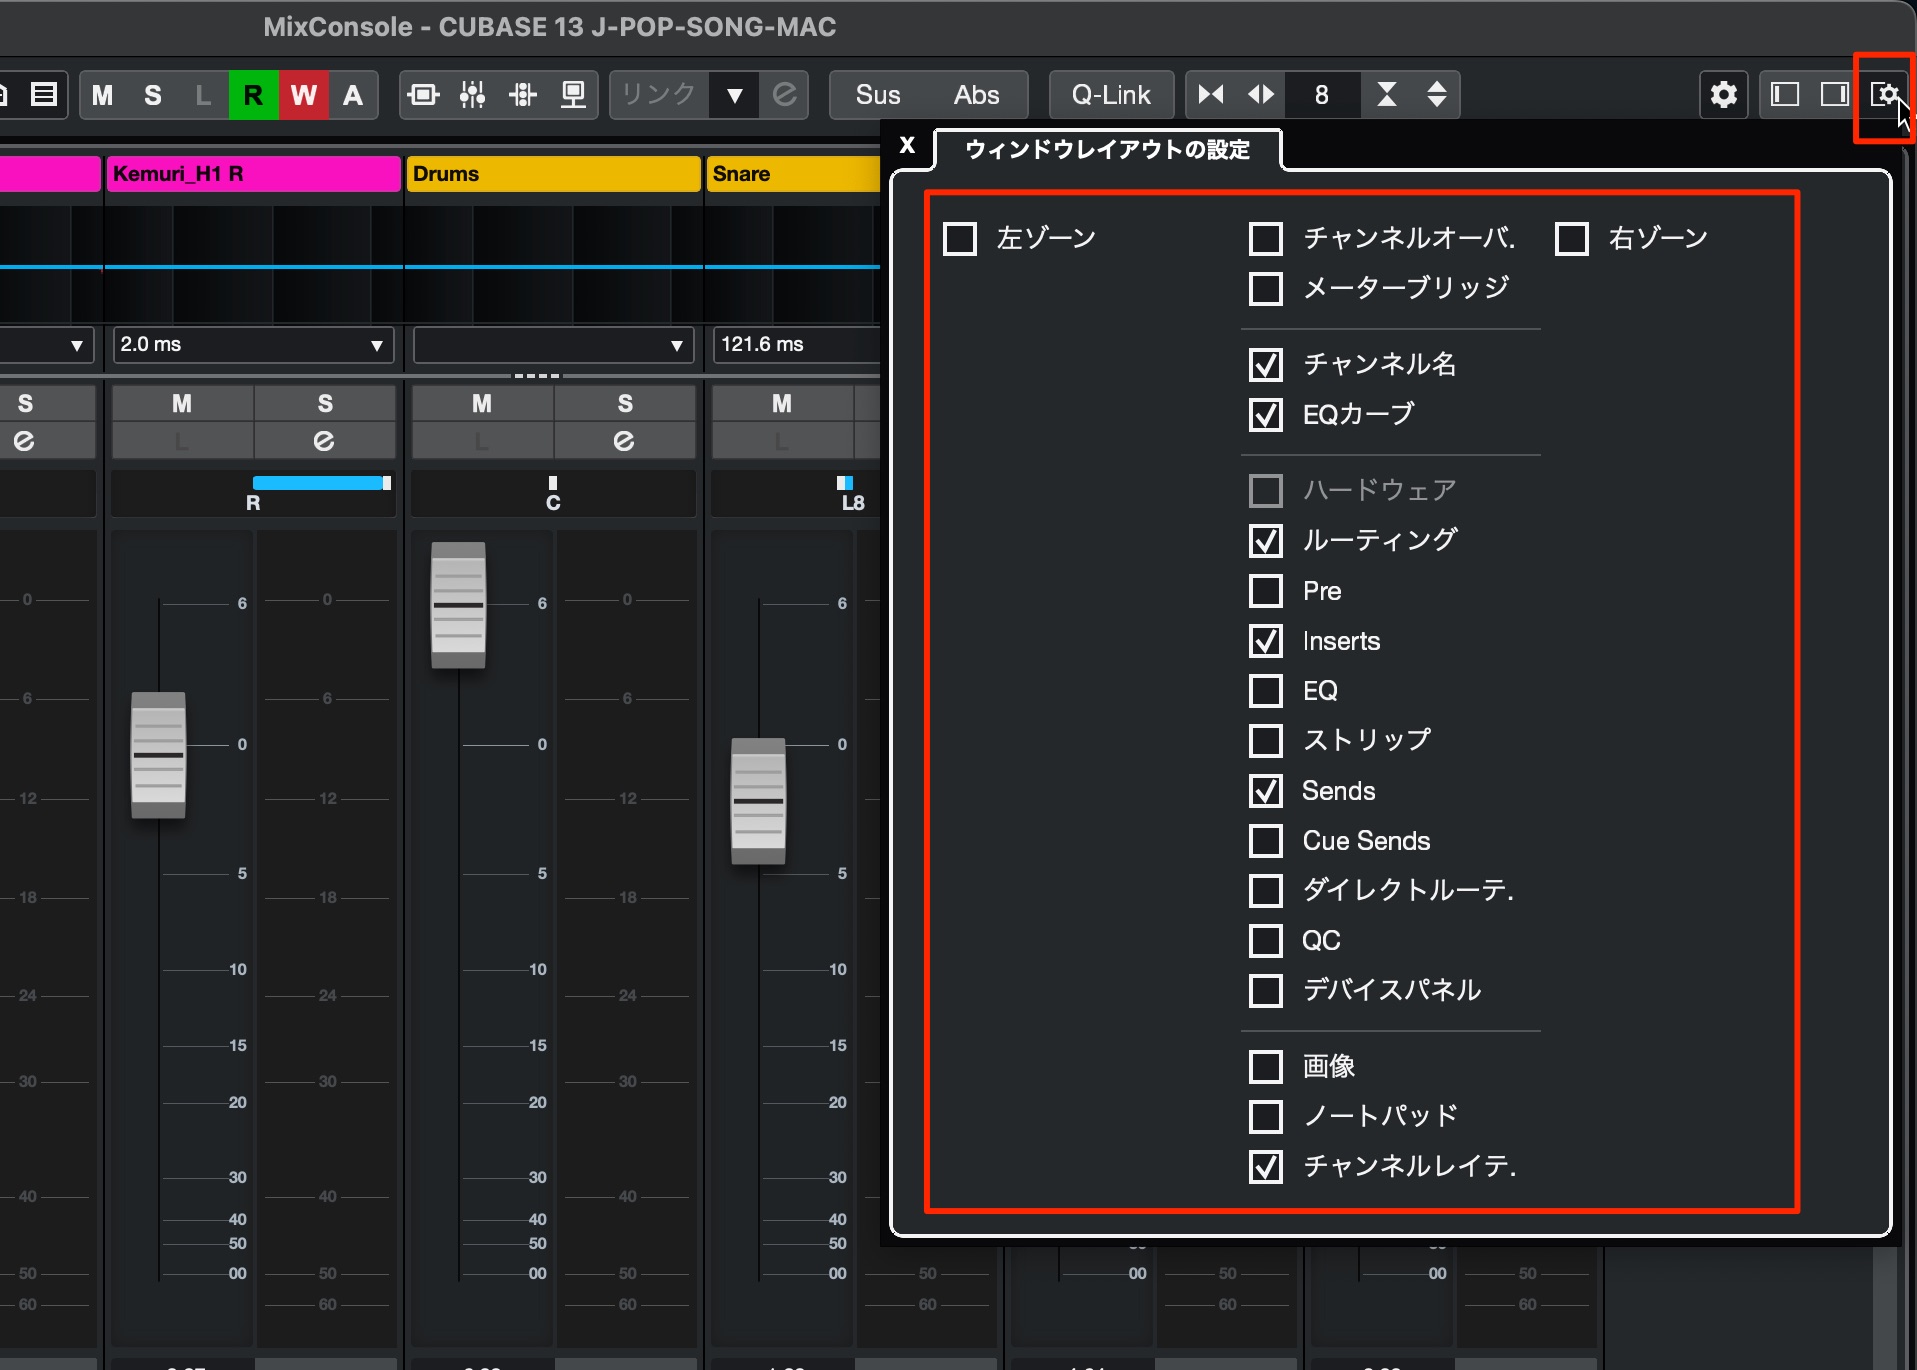
Task: Select the ウィンドウレイアウトの設定 tab
Action: (x=1108, y=150)
